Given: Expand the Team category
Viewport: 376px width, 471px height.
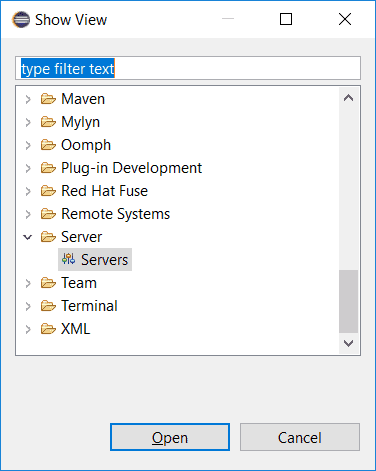Looking at the screenshot, I should tap(28, 283).
